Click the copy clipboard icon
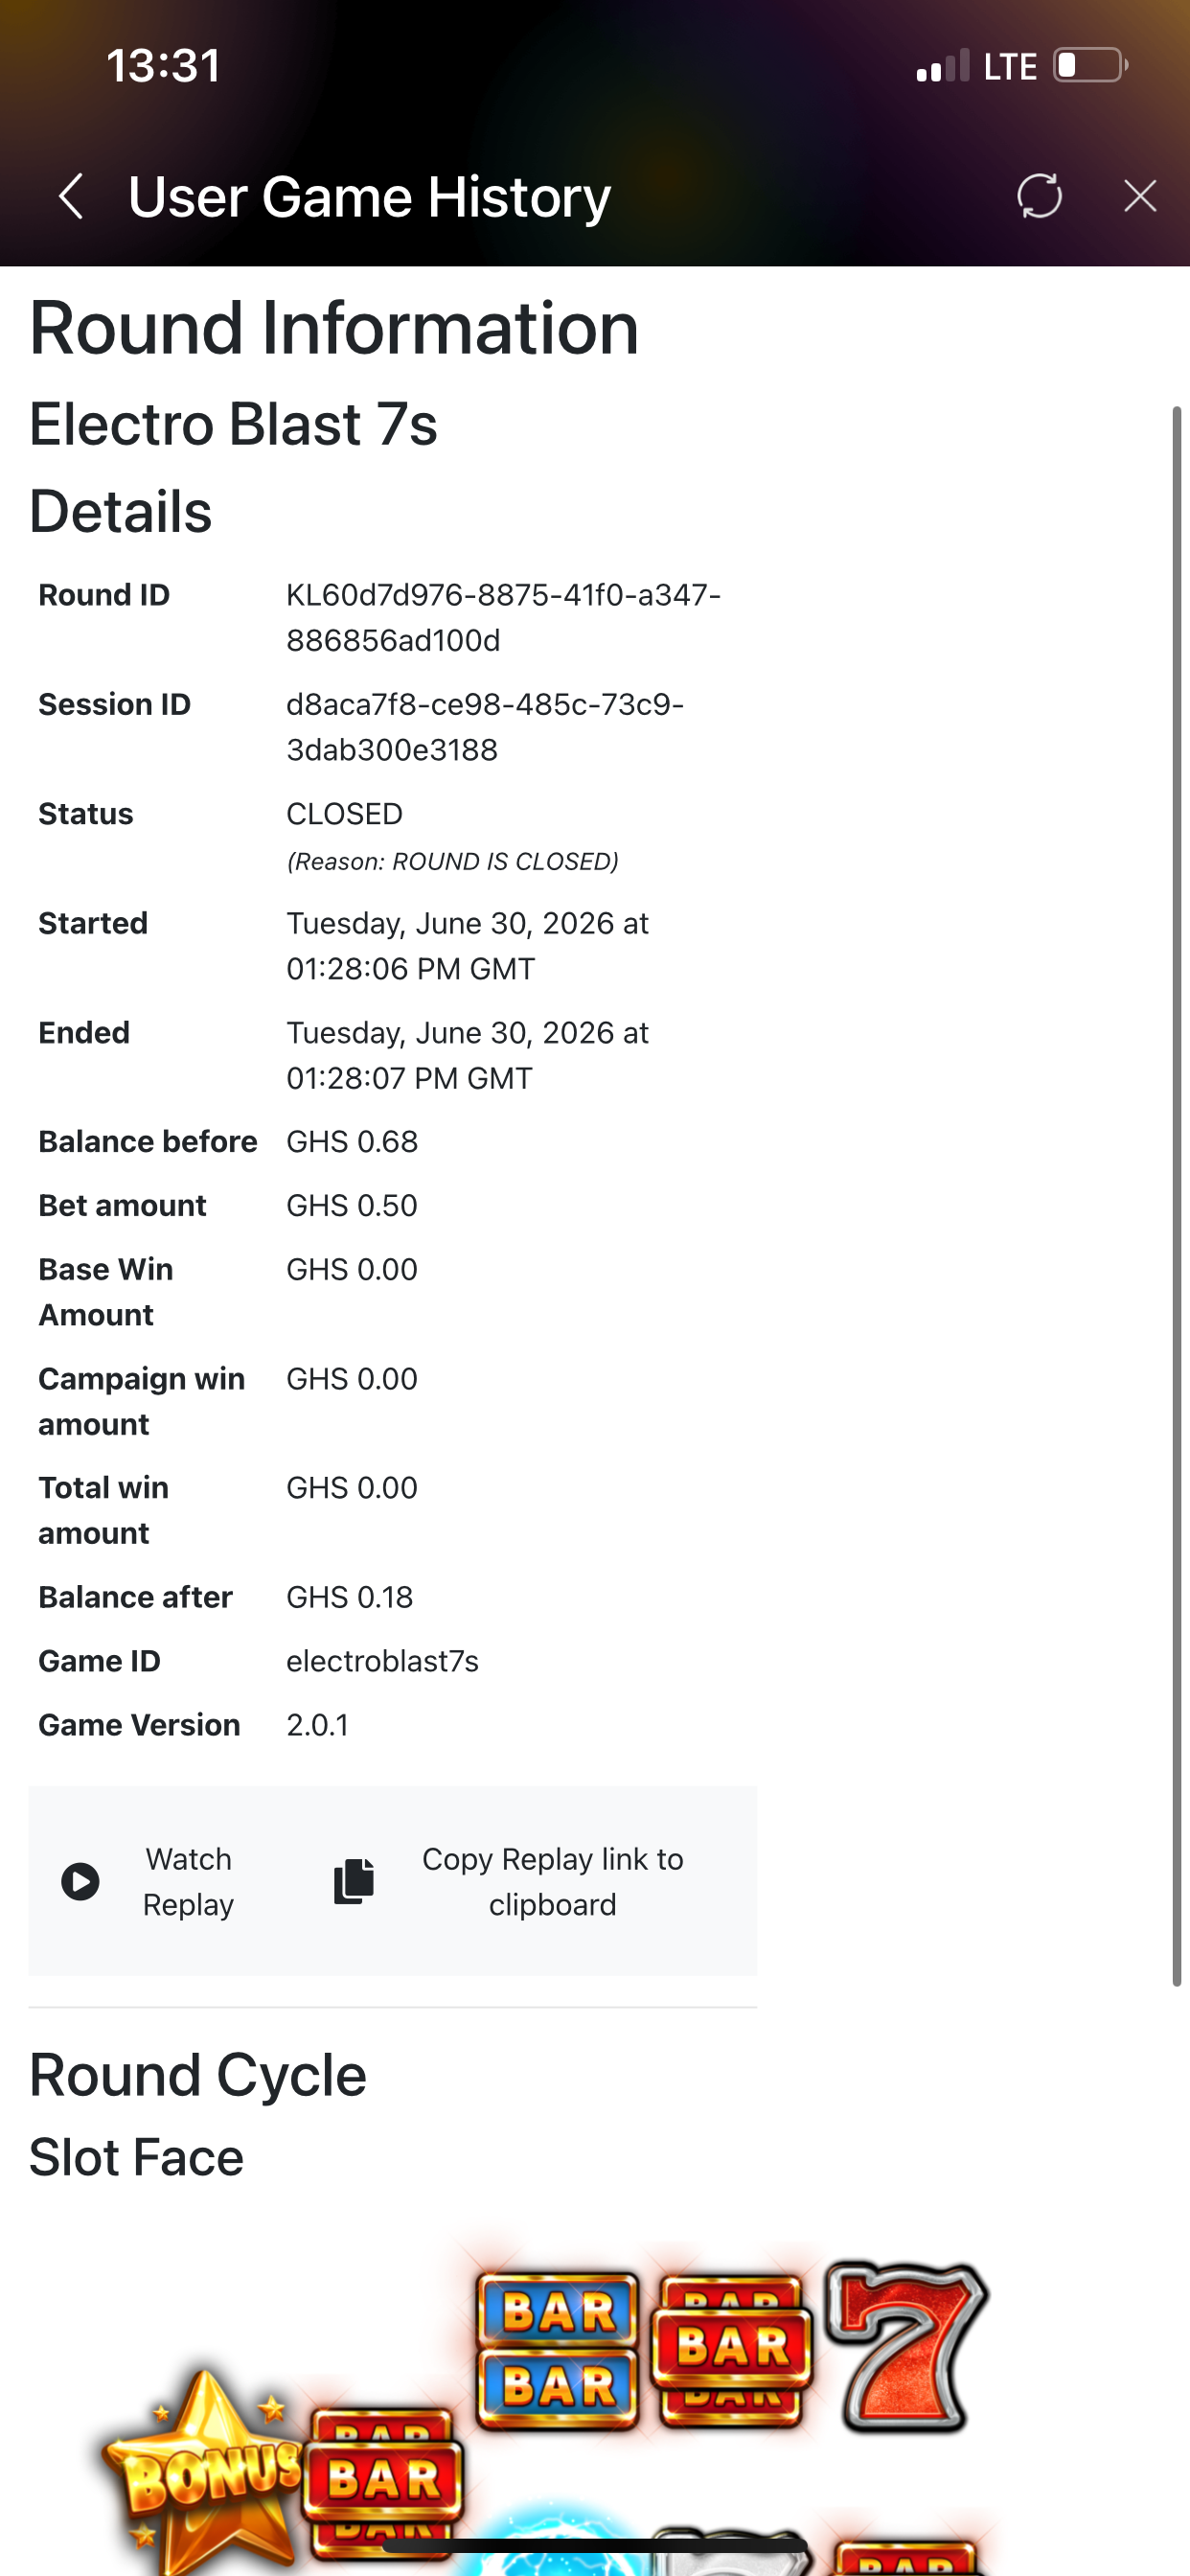 (353, 1881)
